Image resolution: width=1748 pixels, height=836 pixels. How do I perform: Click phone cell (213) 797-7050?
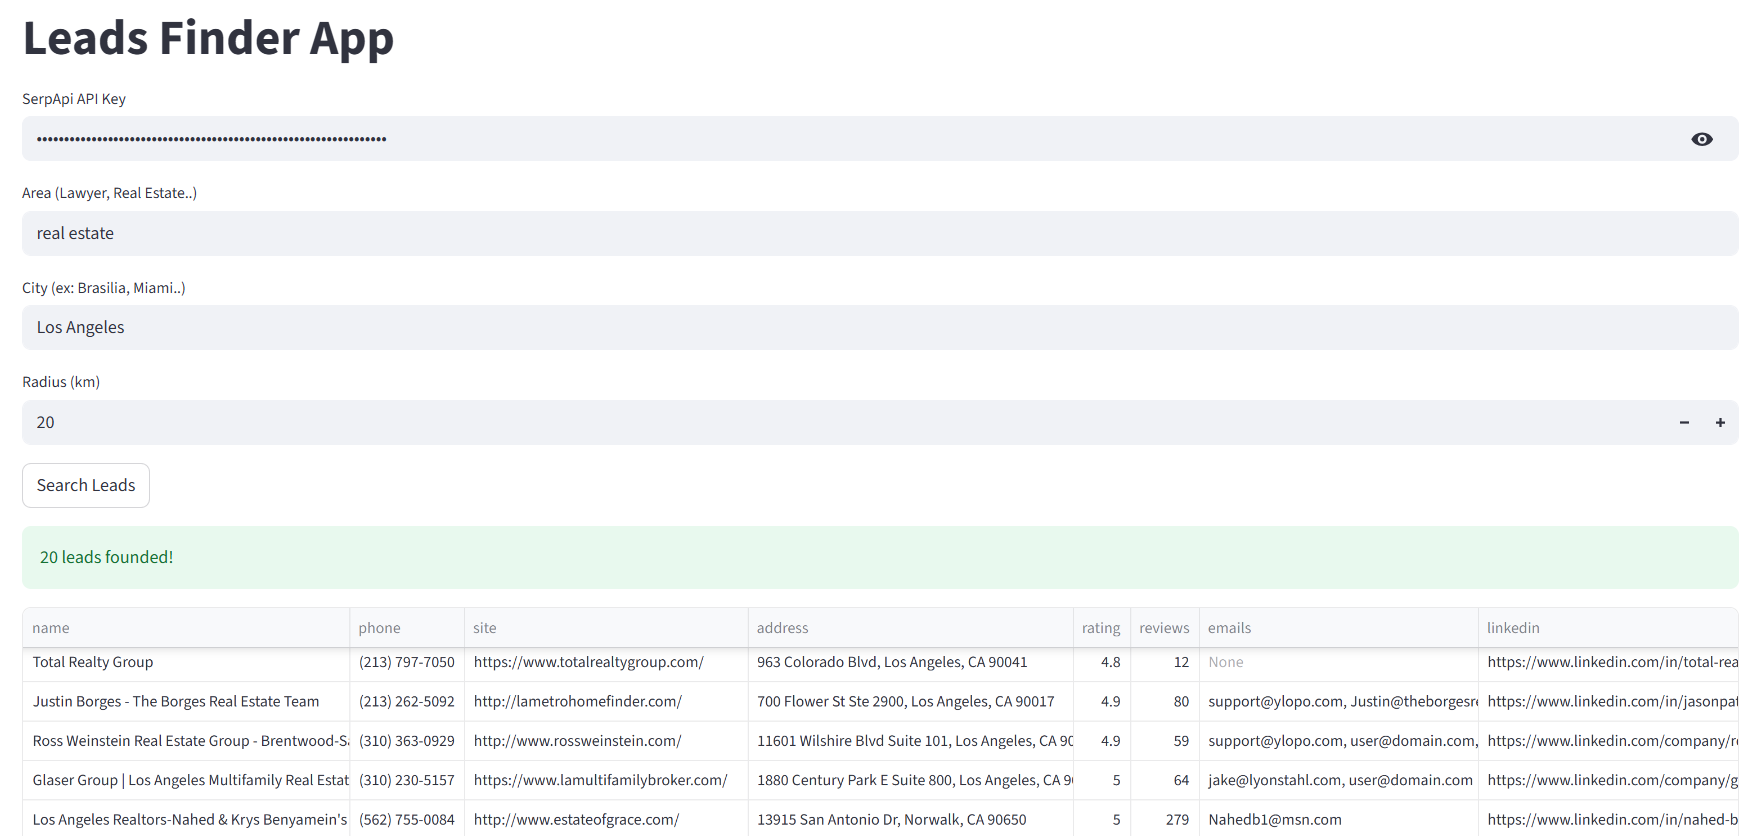click(x=407, y=663)
